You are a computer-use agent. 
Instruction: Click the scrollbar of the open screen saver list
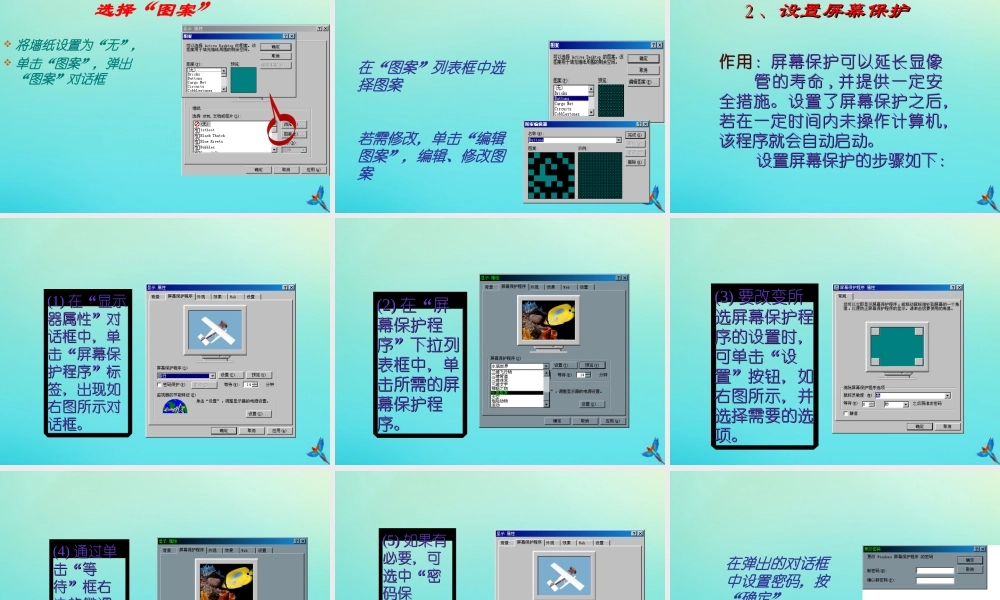547,388
